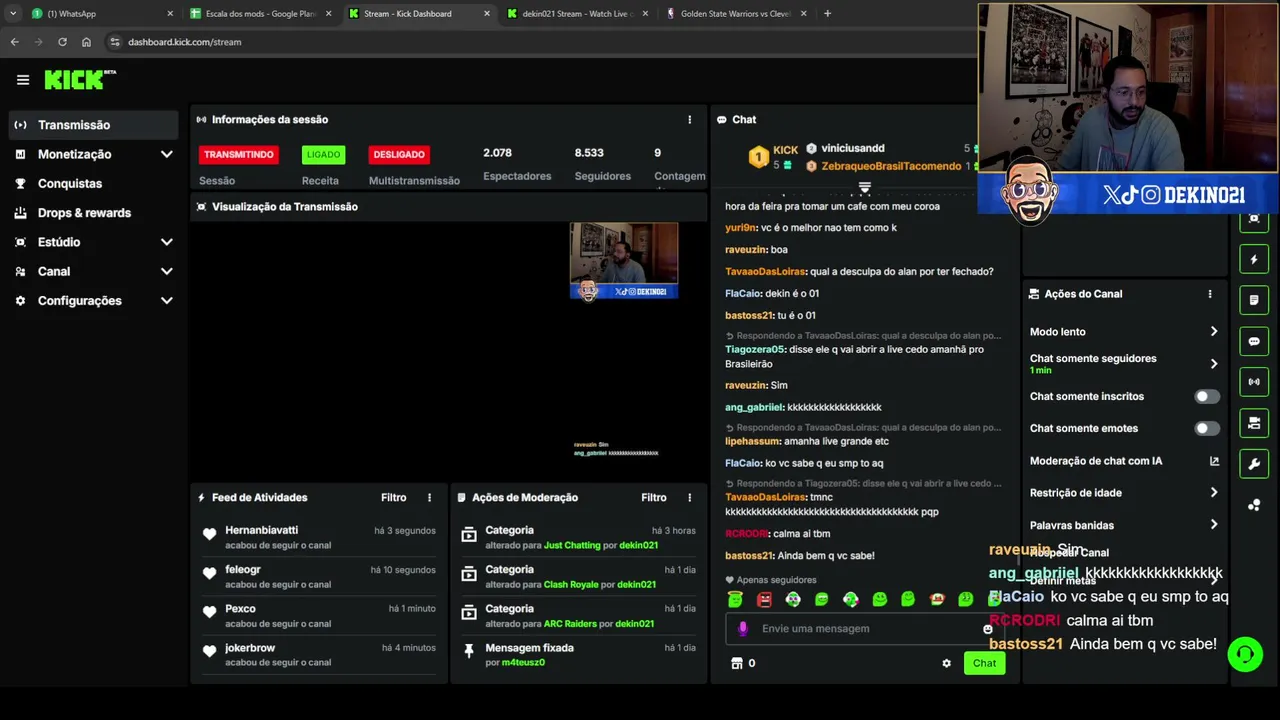
Task: Click the DESLIGADO multistream status badge
Action: (399, 154)
